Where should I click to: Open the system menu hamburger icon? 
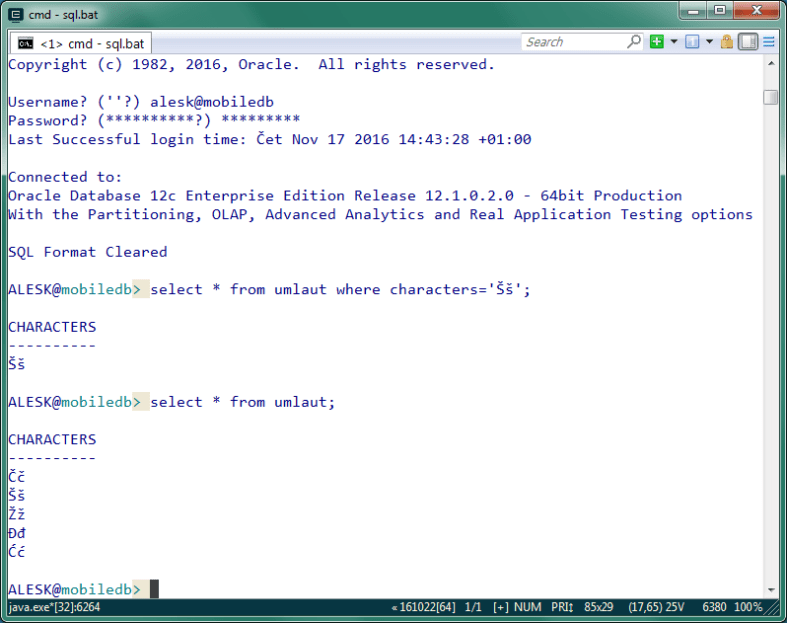click(769, 42)
